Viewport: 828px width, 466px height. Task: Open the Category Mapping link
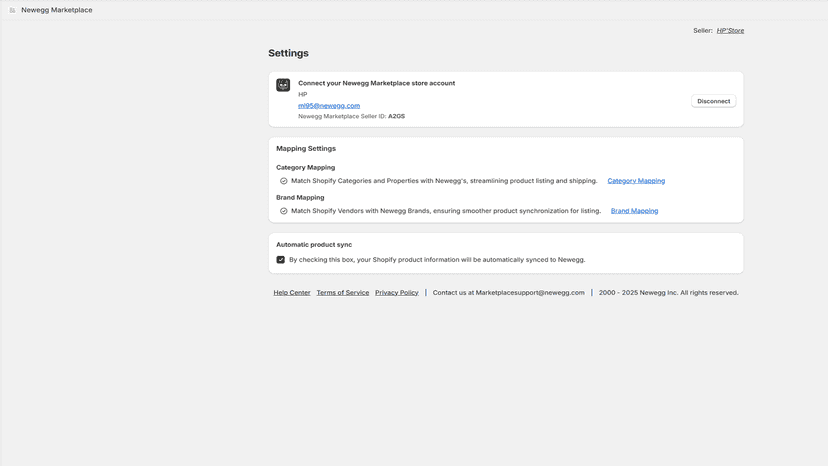[x=636, y=181]
